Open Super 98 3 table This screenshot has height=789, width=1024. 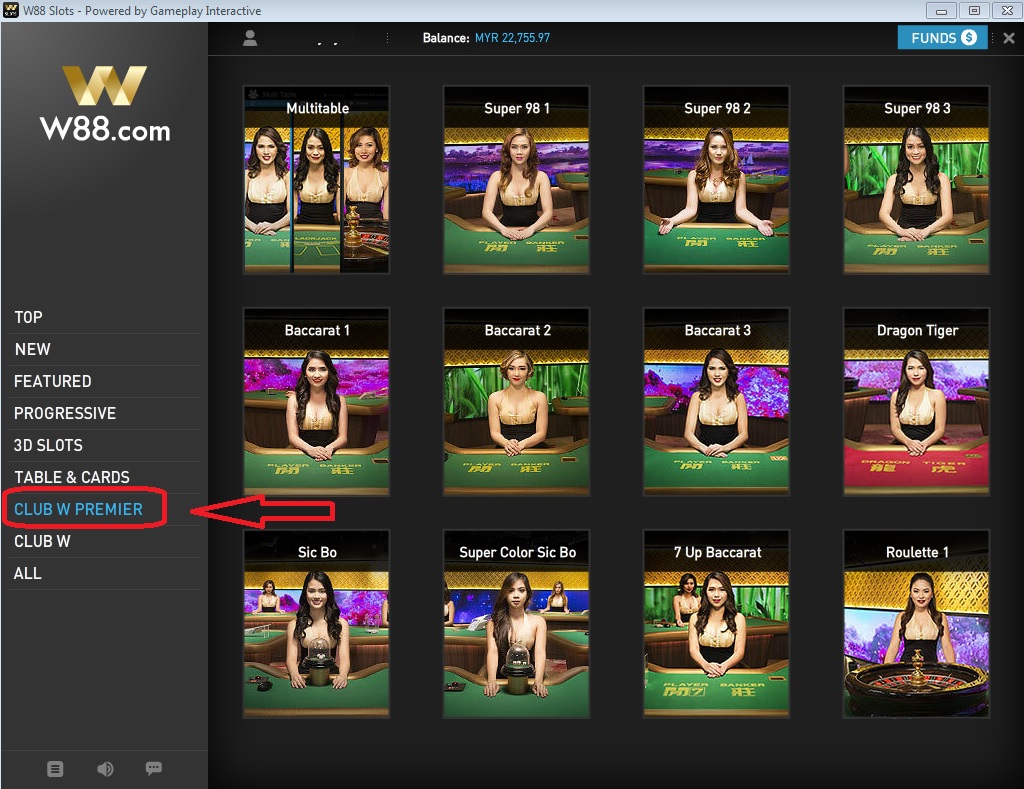point(916,180)
